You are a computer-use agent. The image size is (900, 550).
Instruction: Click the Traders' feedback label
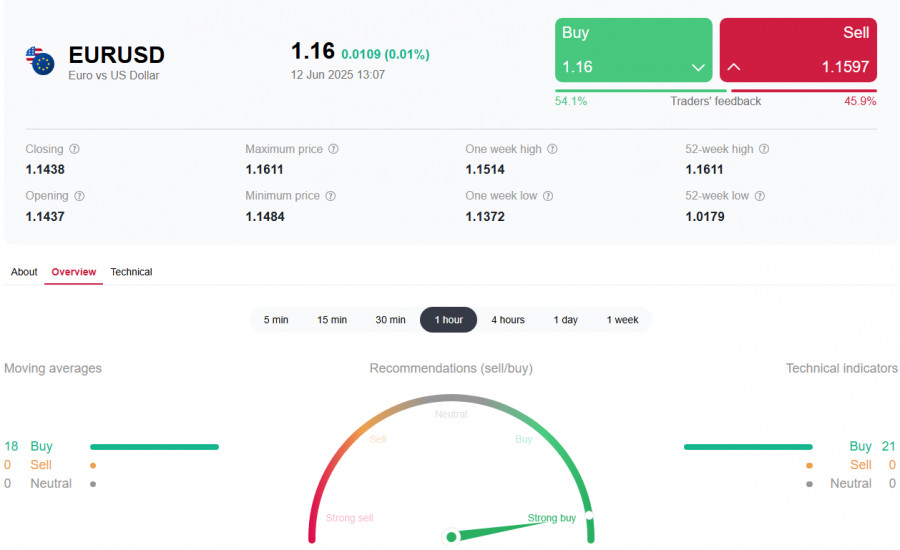[x=716, y=101]
